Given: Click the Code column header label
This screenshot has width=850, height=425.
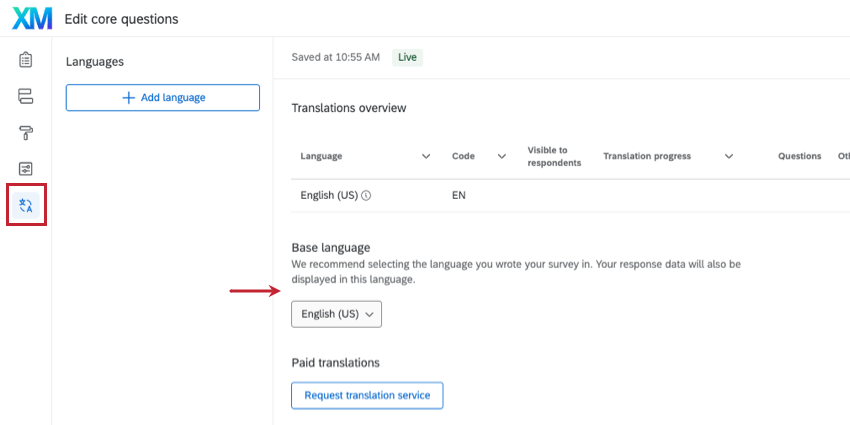Looking at the screenshot, I should coord(463,157).
